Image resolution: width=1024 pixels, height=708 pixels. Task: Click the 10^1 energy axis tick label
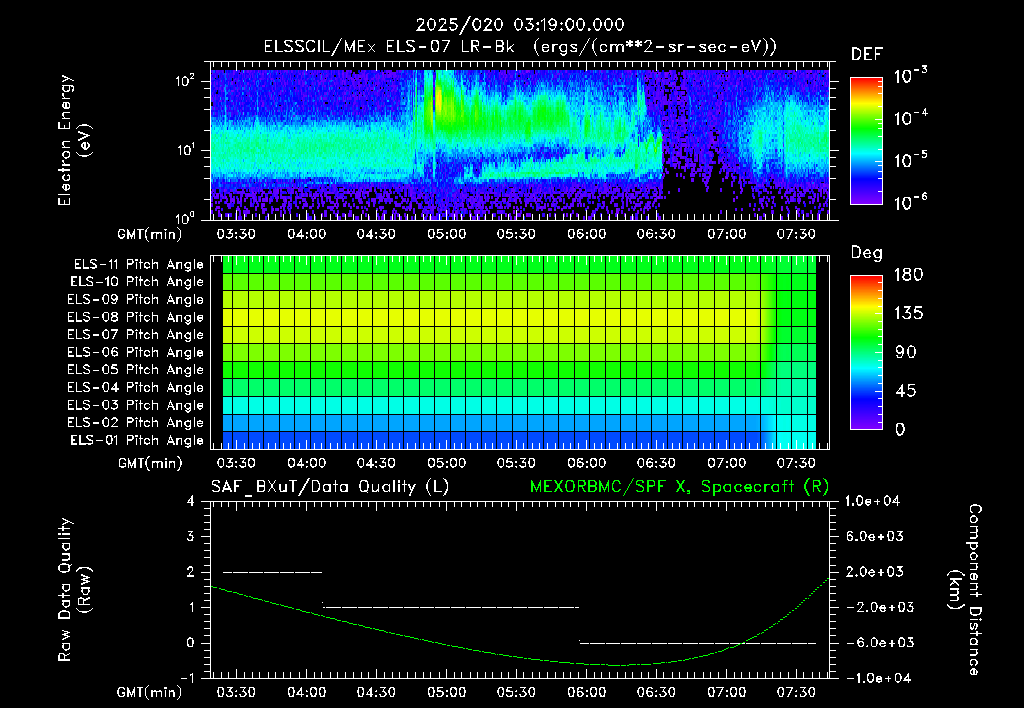185,150
